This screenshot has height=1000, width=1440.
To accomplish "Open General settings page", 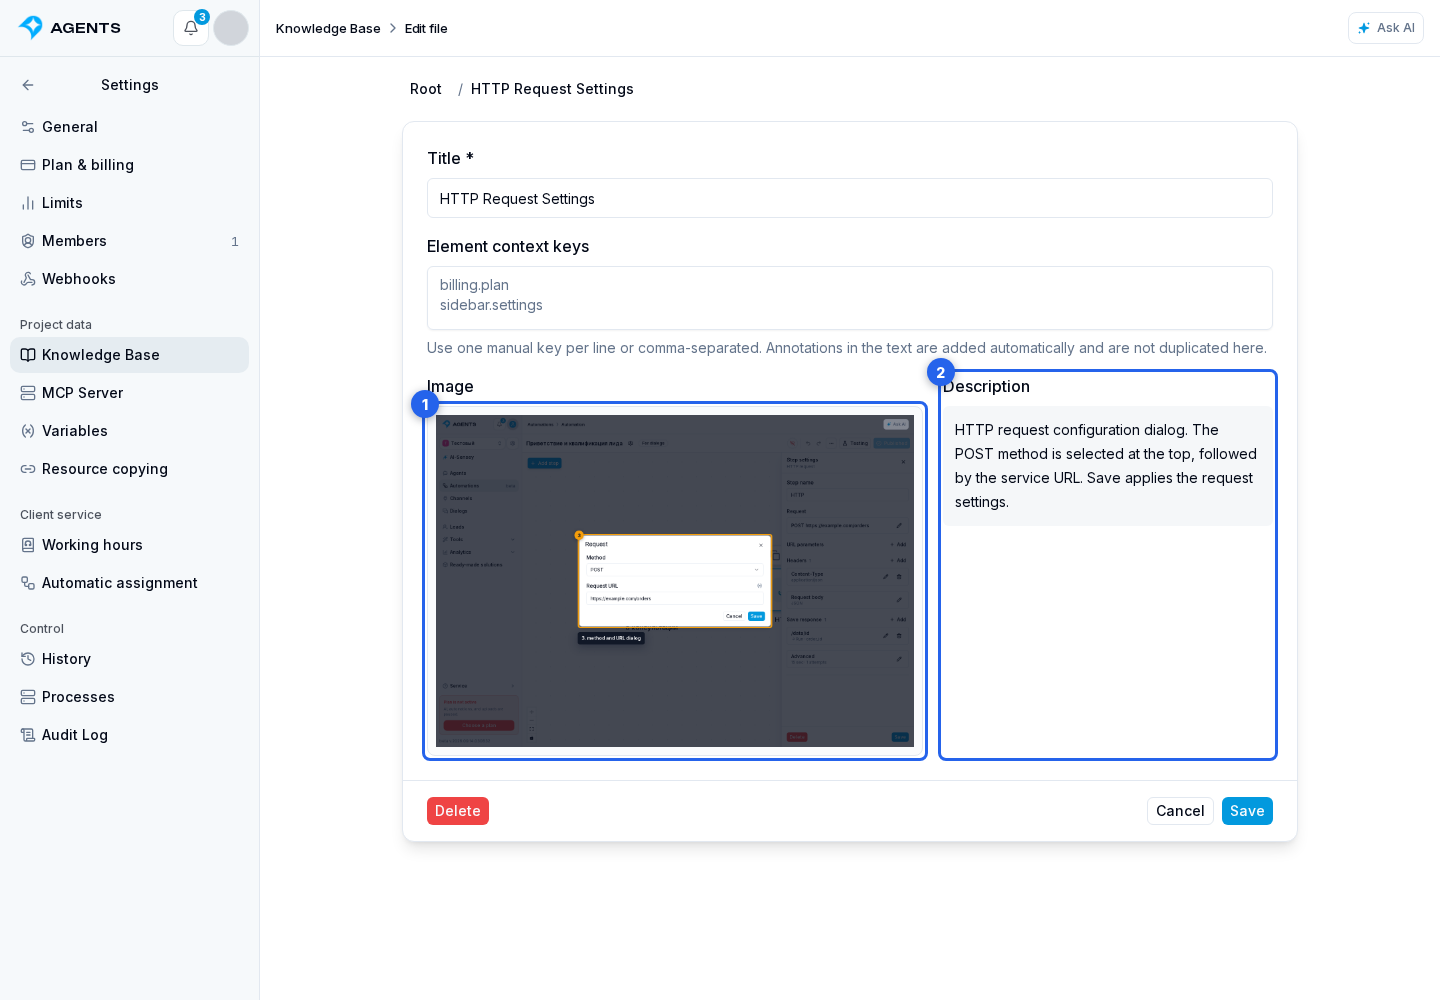I will (130, 127).
